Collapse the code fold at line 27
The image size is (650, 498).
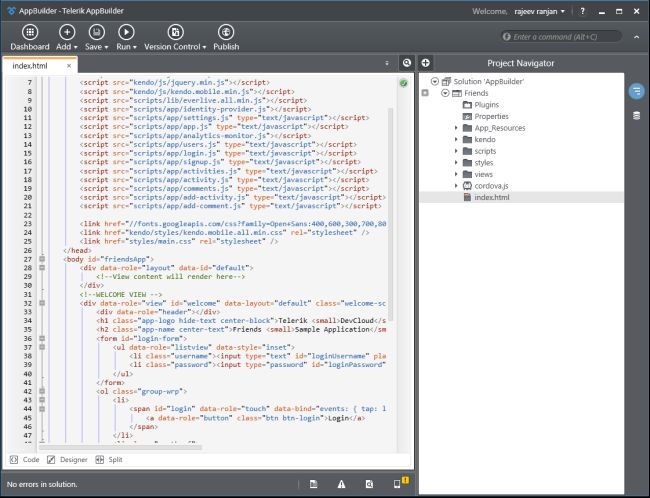click(42, 259)
